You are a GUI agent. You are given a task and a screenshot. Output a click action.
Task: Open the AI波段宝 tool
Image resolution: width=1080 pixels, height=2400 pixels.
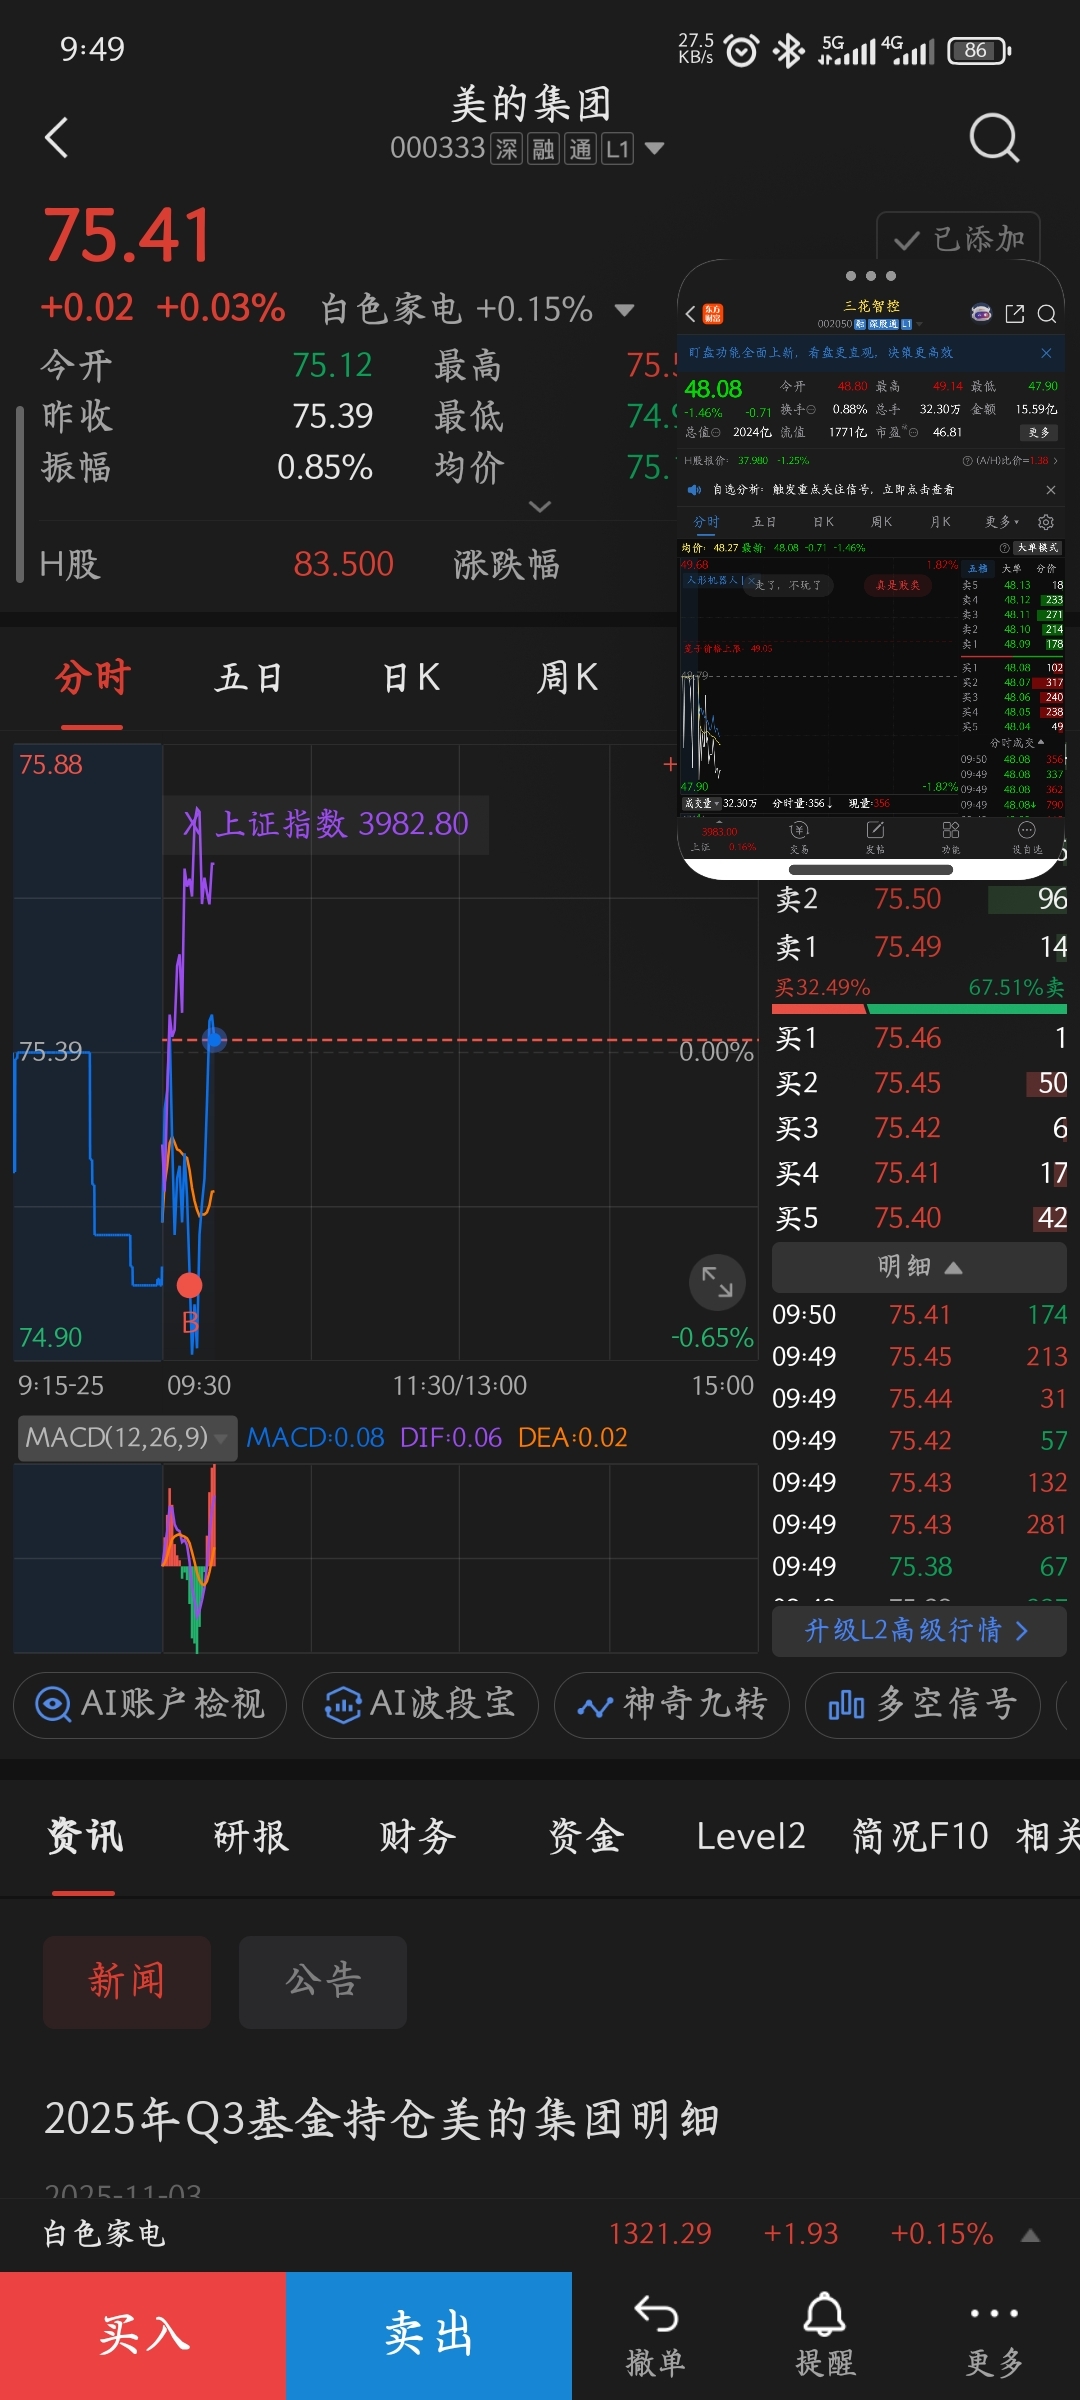tap(420, 1704)
